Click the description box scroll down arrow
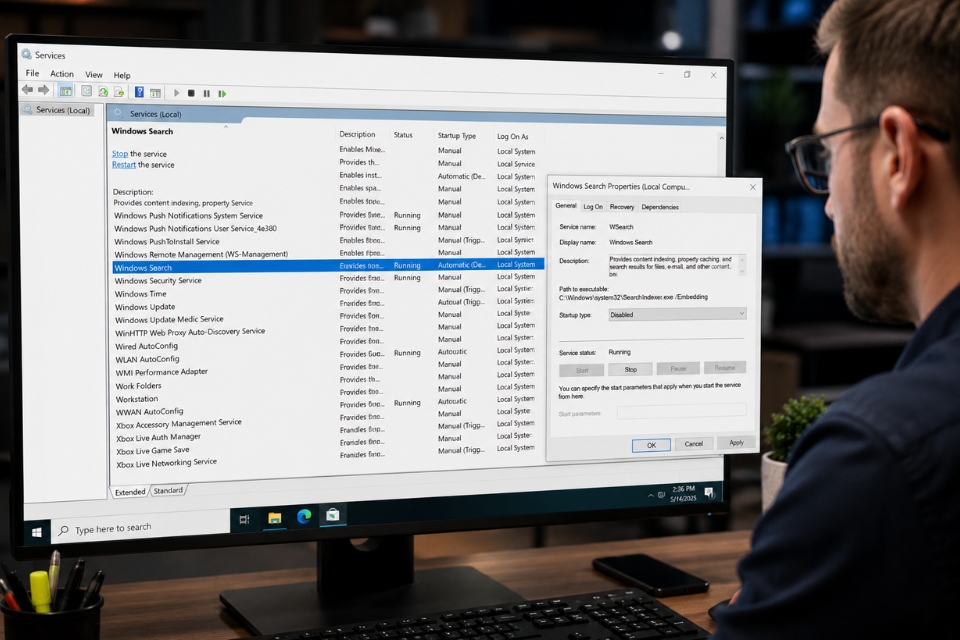The height and width of the screenshot is (640, 960). 742,271
